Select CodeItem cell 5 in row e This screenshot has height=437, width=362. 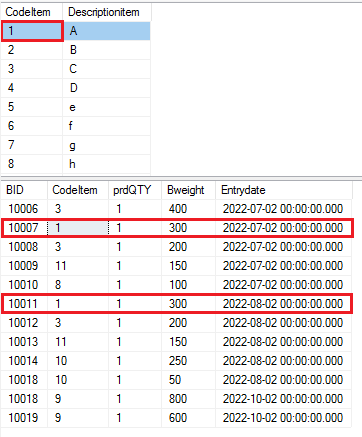32,107
